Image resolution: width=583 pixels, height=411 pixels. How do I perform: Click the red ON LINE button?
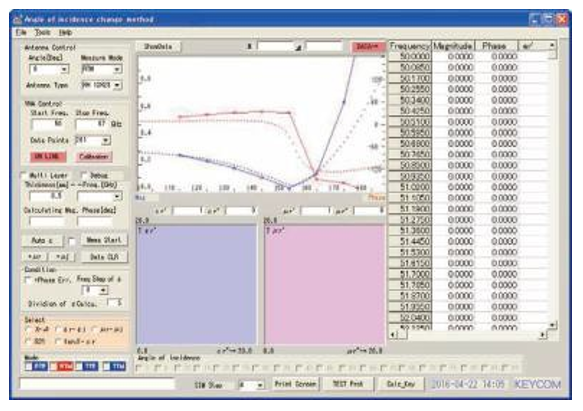tap(48, 157)
